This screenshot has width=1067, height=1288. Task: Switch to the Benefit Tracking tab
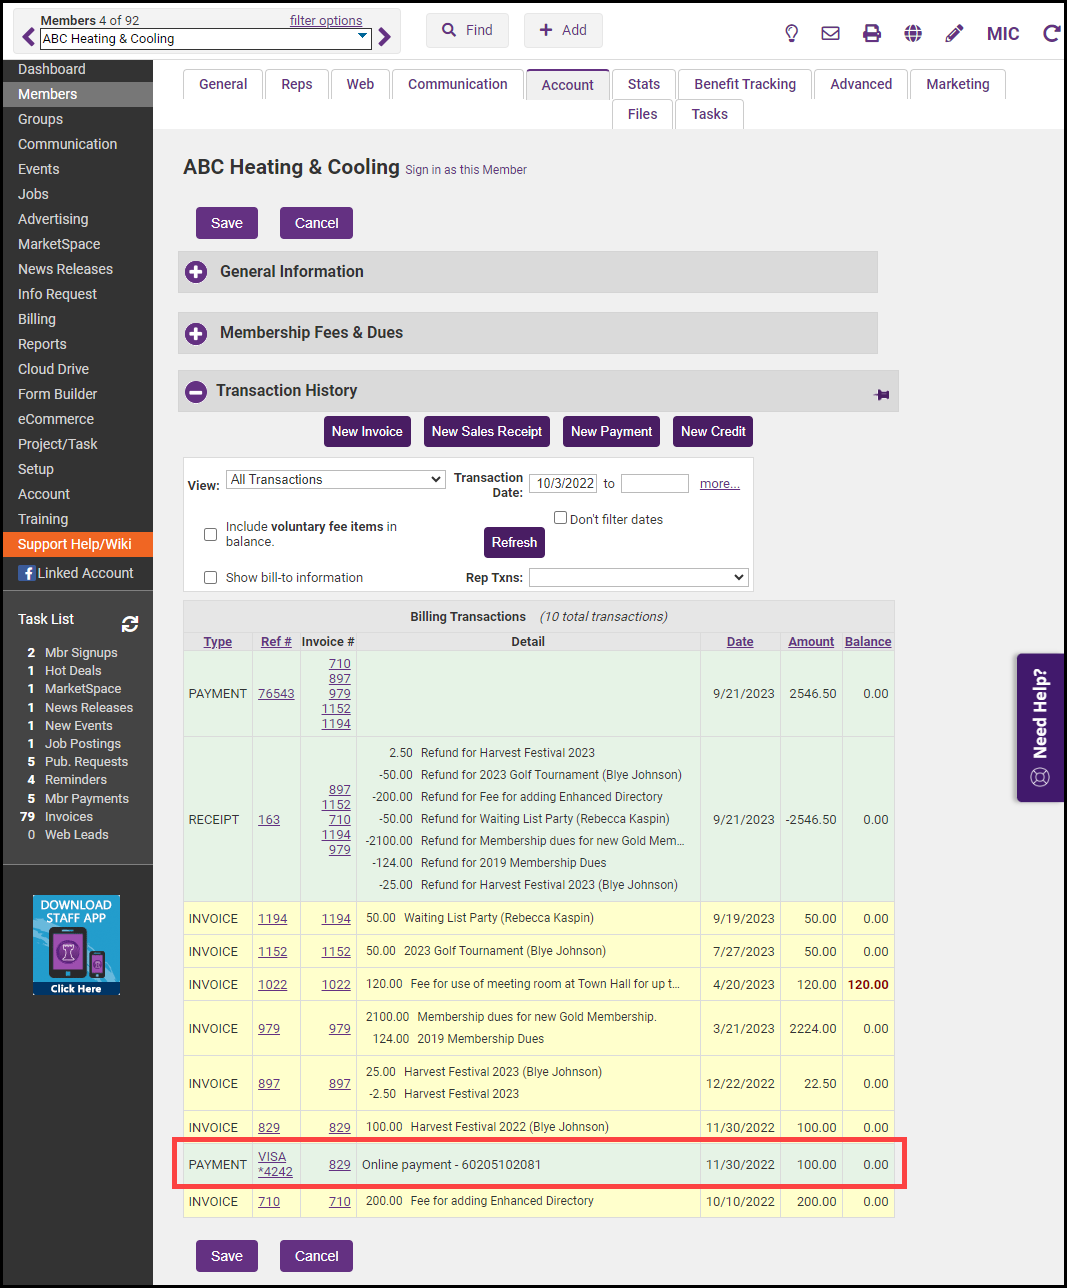pyautogui.click(x=745, y=84)
